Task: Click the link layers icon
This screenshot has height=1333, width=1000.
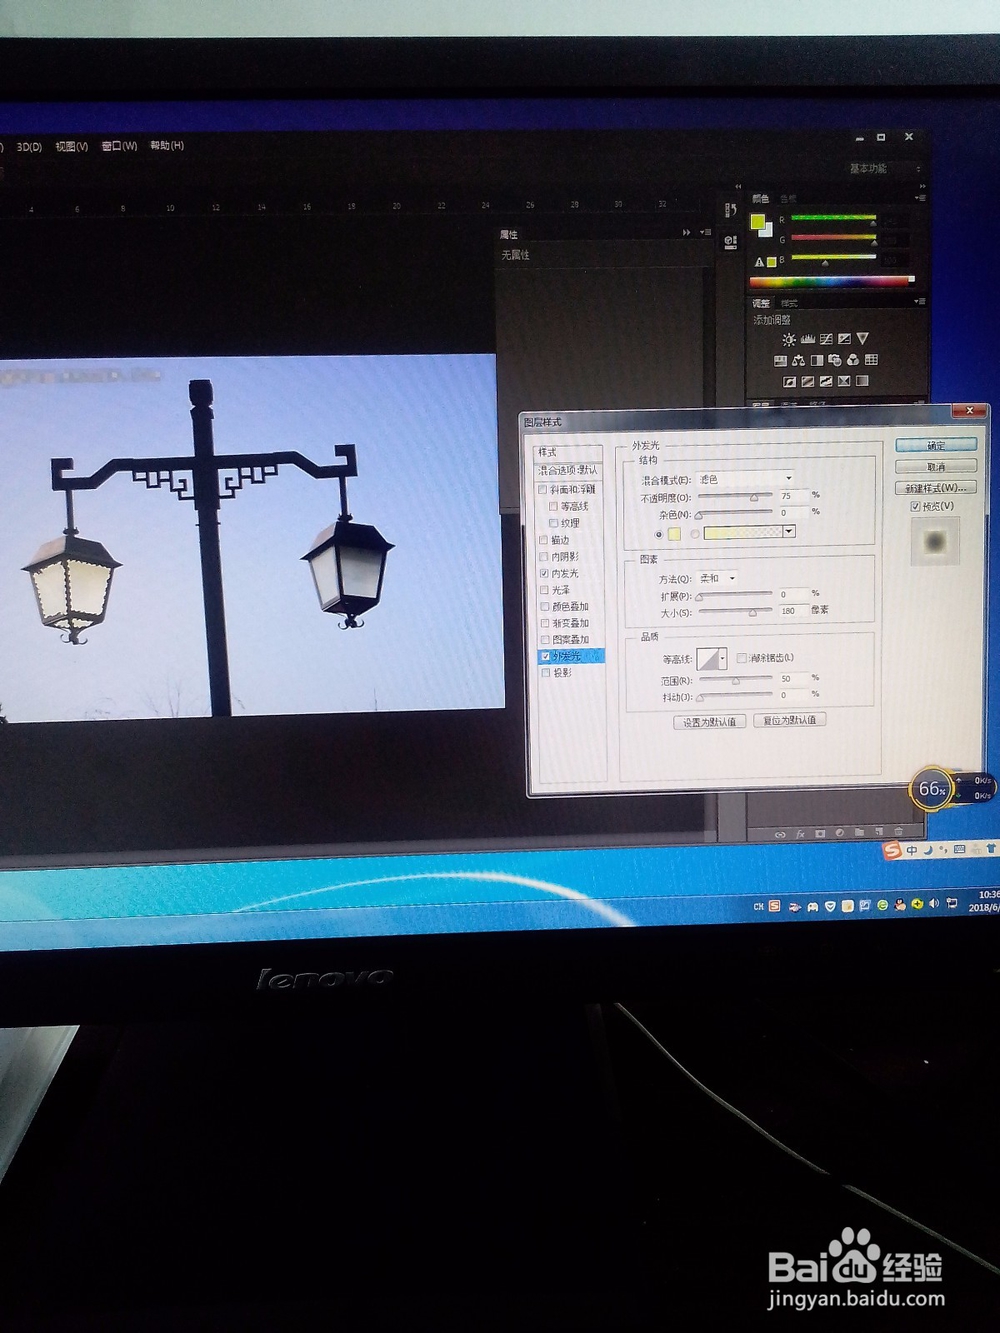Action: (x=780, y=834)
